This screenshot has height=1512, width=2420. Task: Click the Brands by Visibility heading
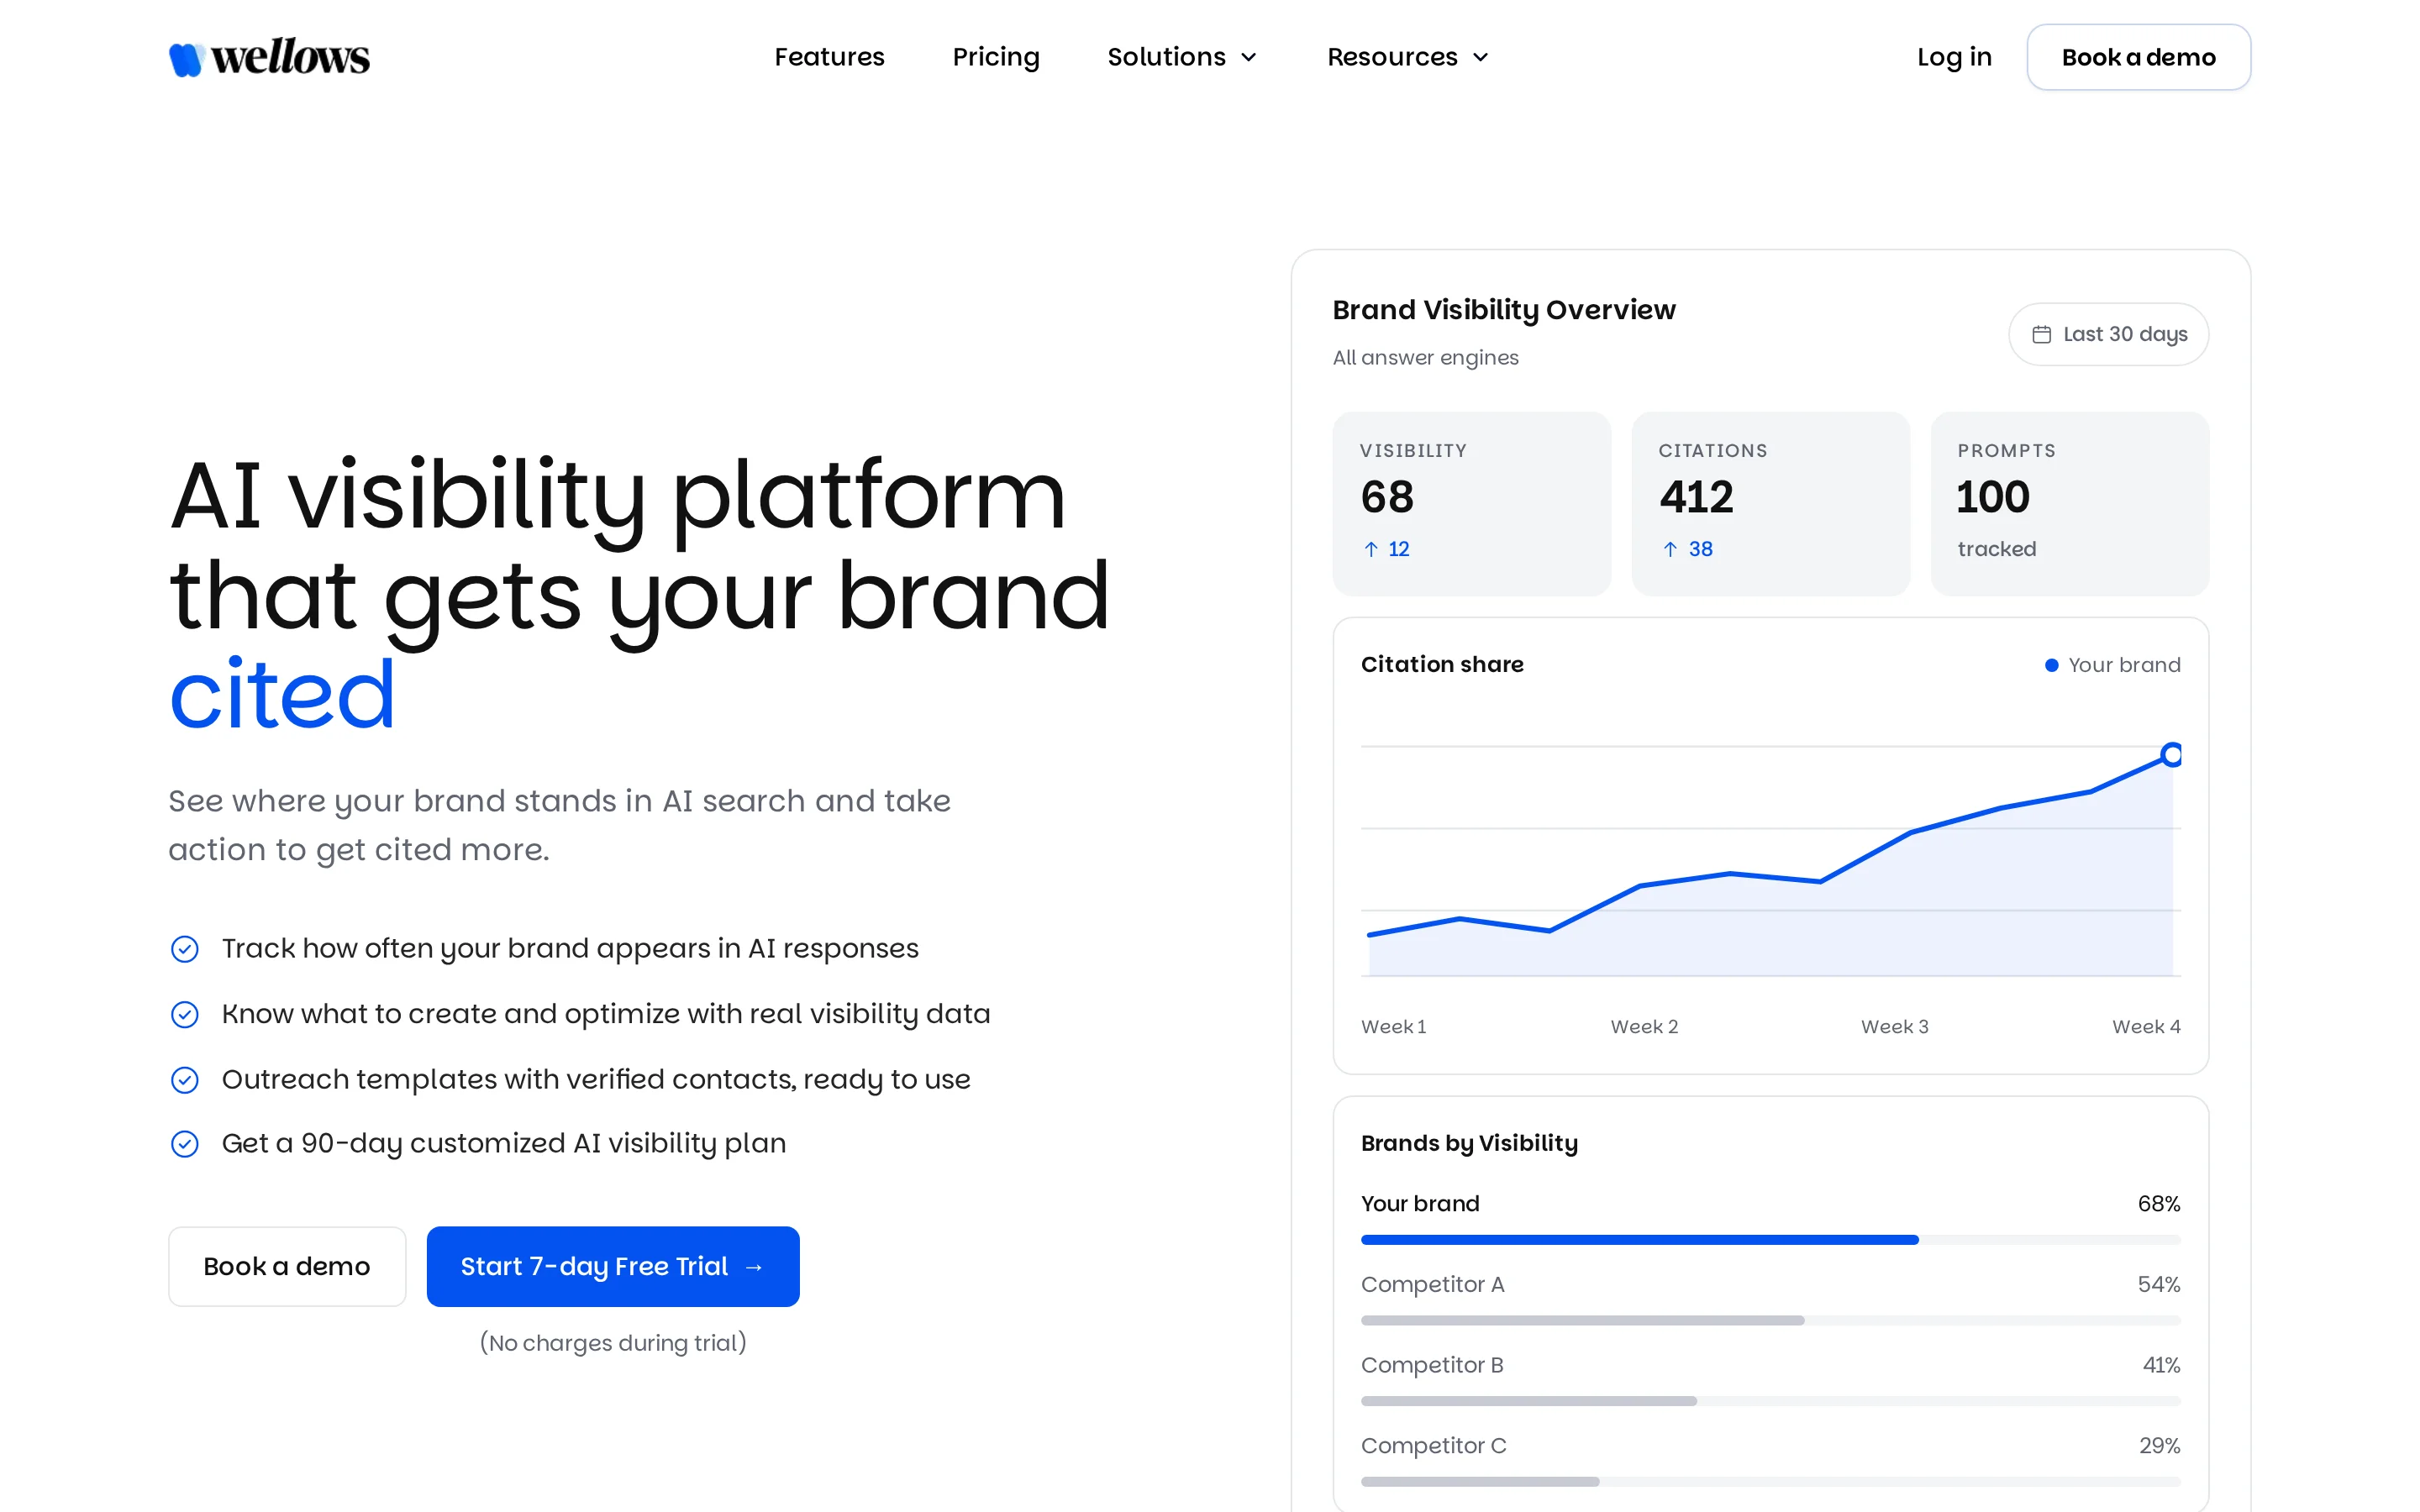click(x=1469, y=1143)
